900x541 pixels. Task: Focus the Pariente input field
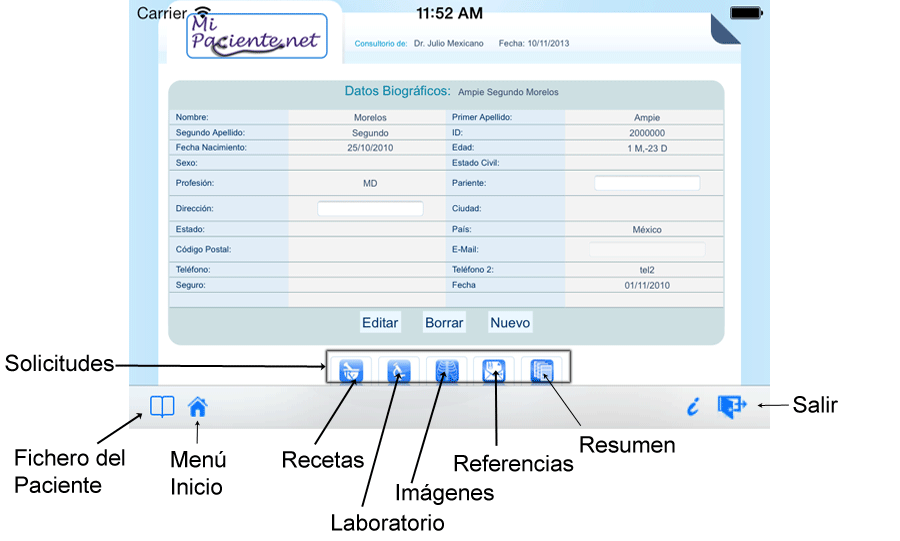(647, 183)
